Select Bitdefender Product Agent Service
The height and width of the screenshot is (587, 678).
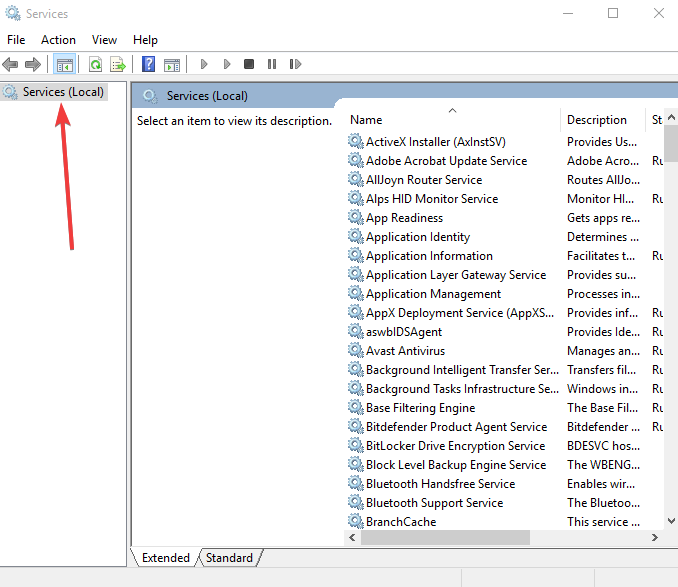[457, 427]
